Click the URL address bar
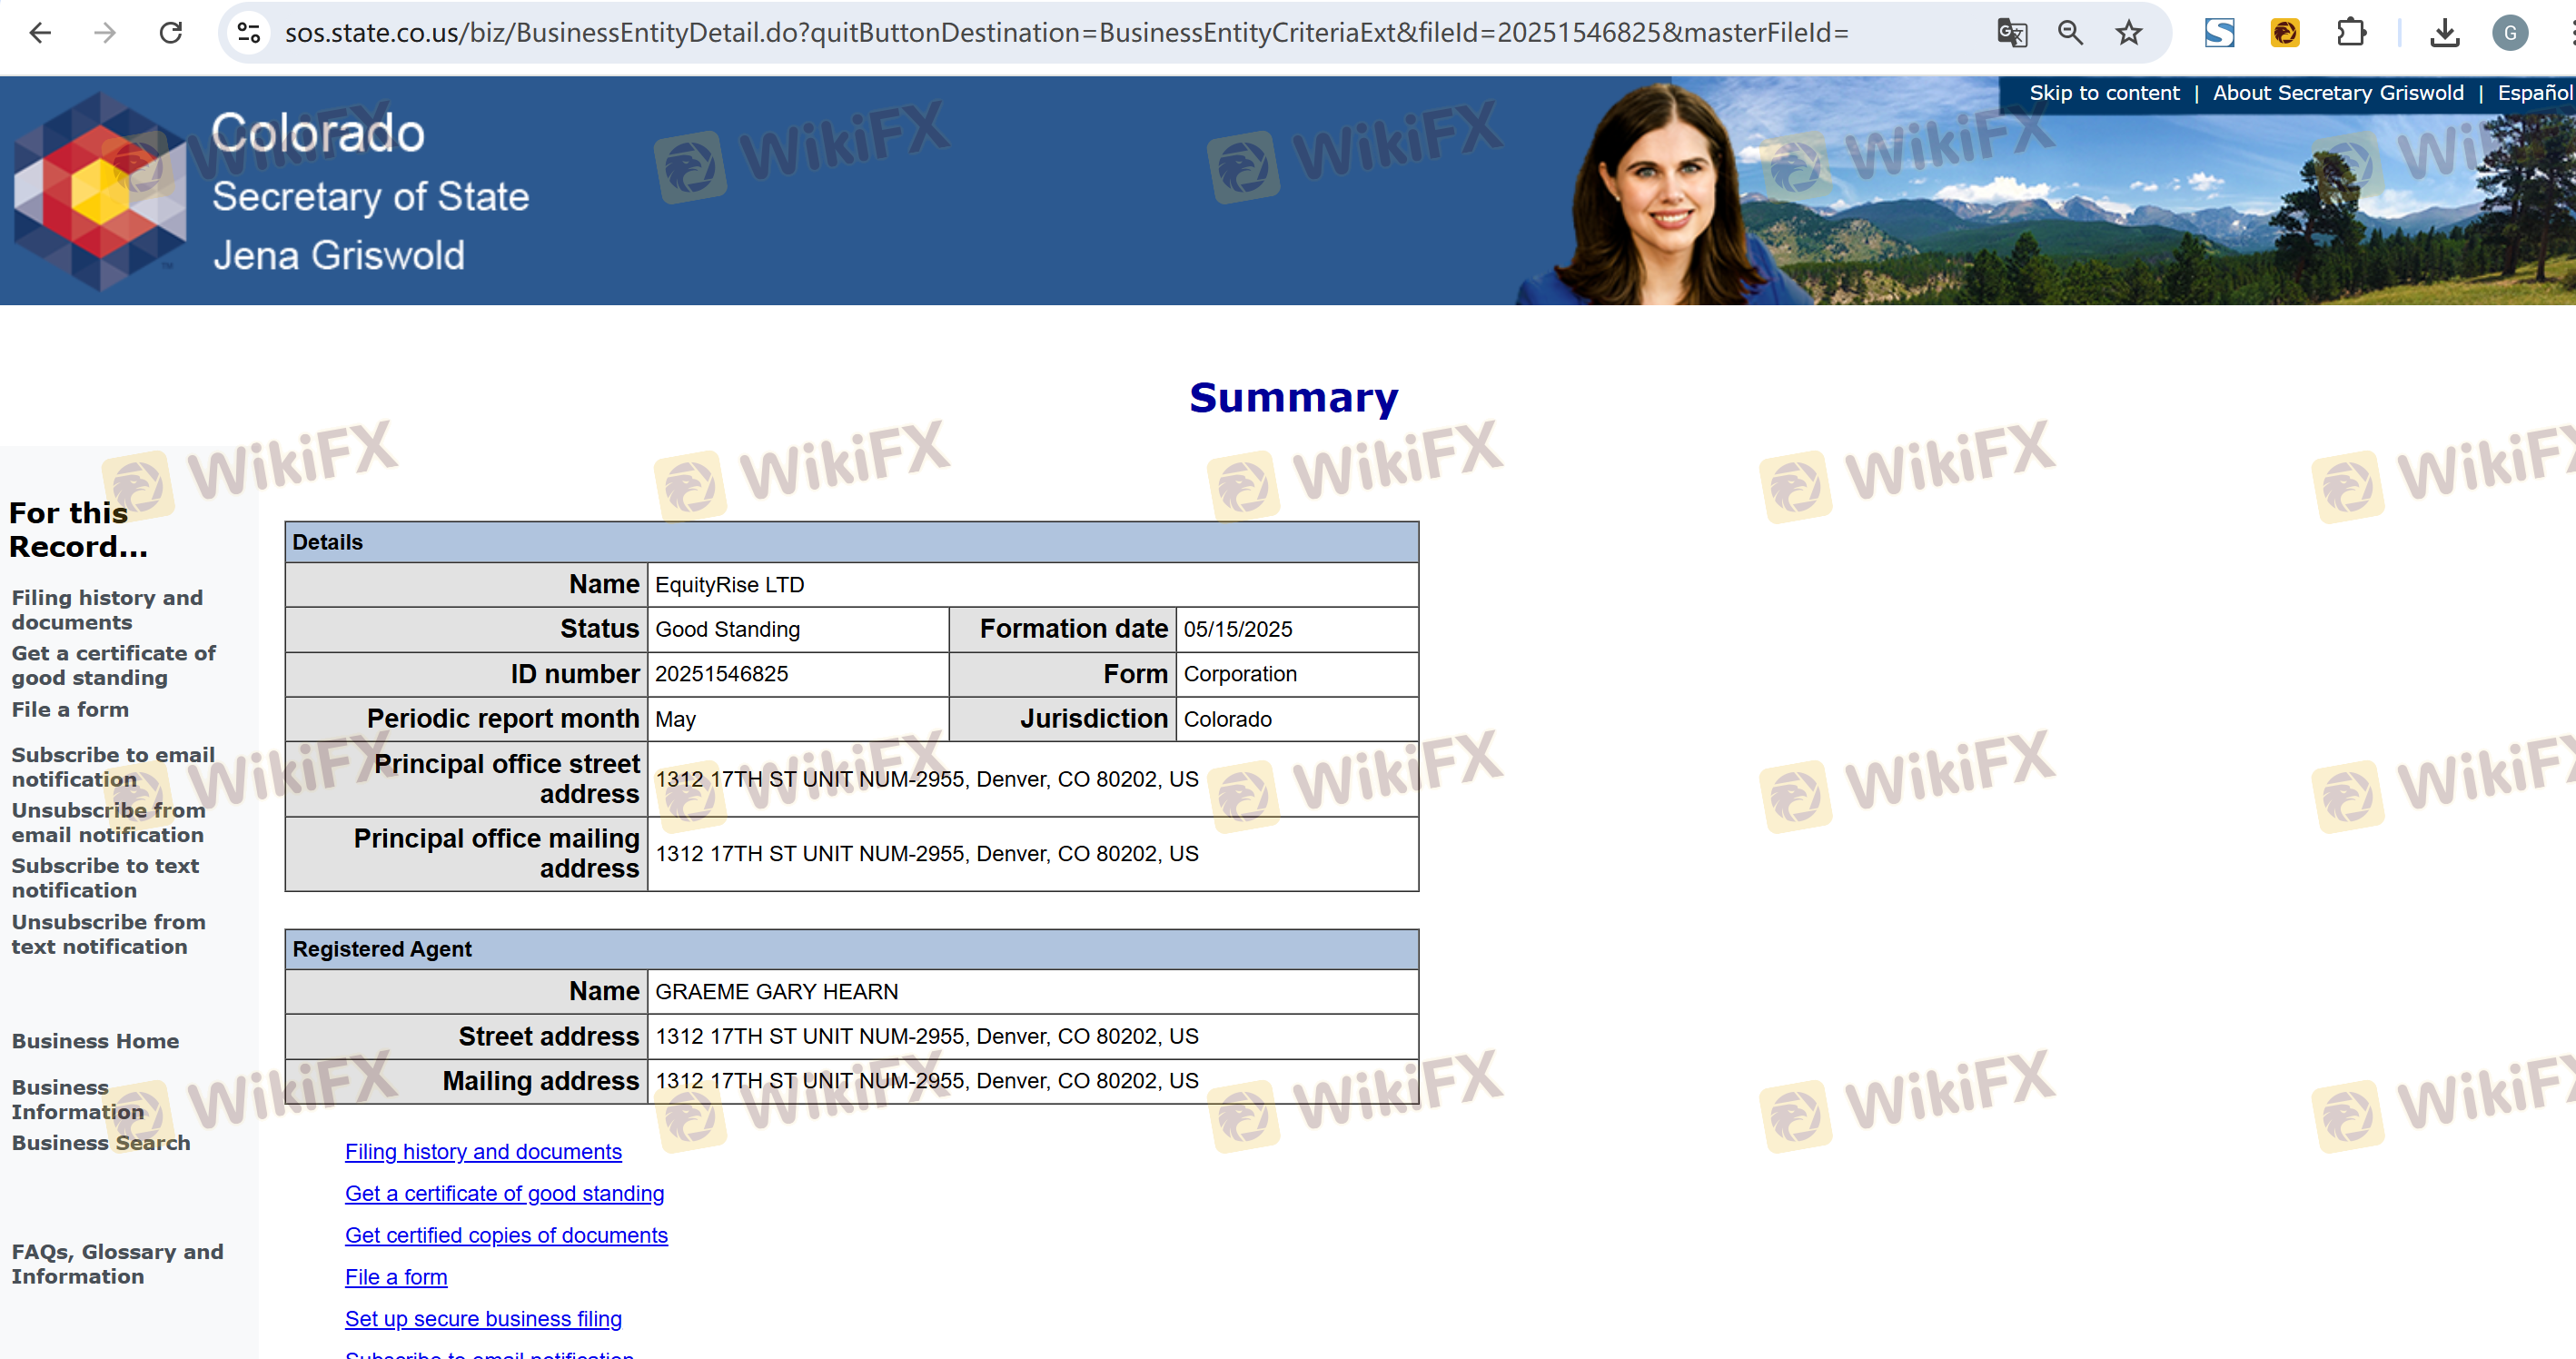This screenshot has width=2576, height=1359. pyautogui.click(x=1066, y=33)
